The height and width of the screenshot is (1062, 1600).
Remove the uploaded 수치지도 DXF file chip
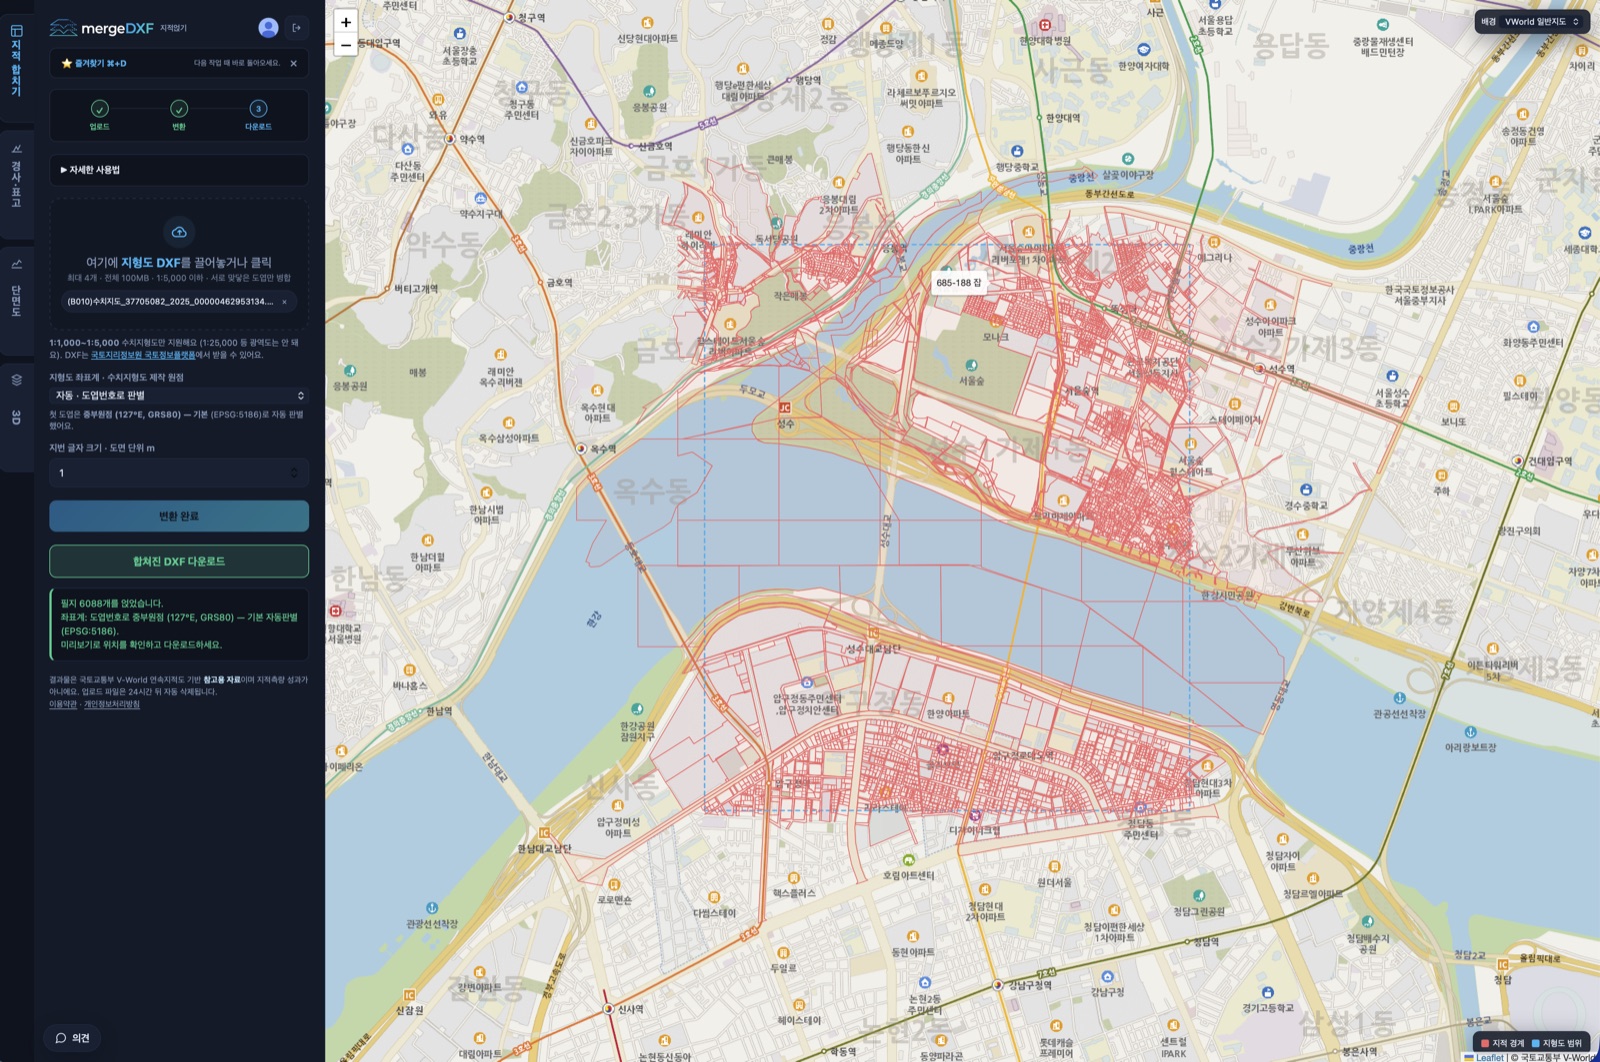[x=284, y=302]
